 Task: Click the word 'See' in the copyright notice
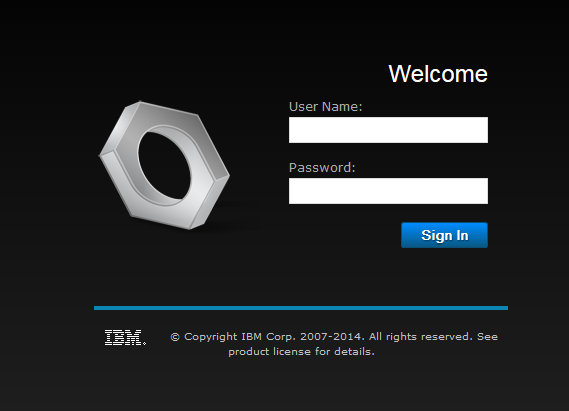click(487, 337)
